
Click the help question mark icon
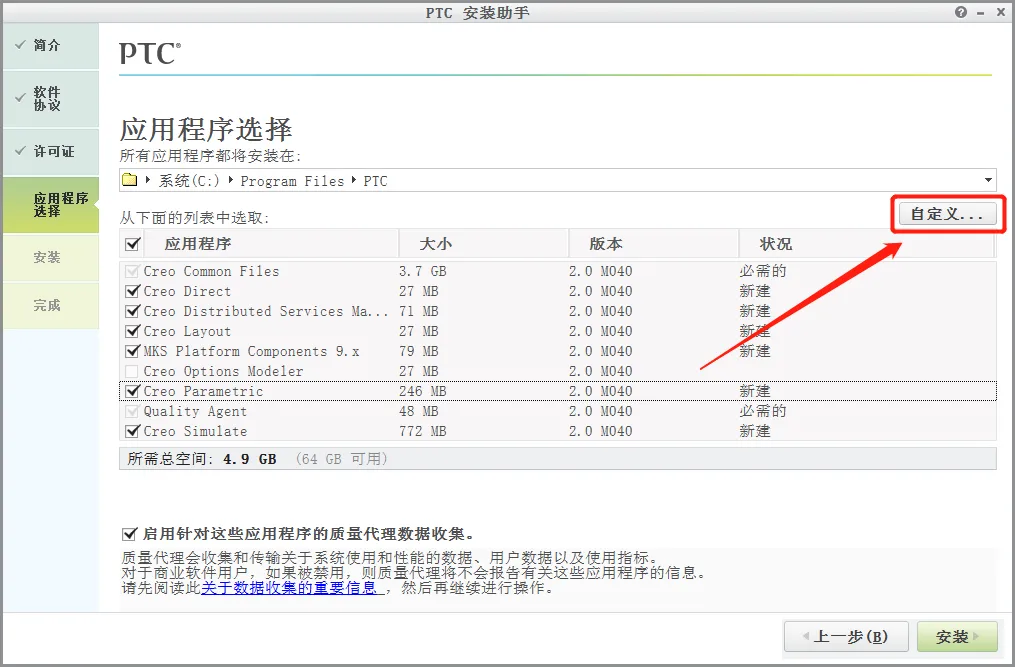(961, 12)
